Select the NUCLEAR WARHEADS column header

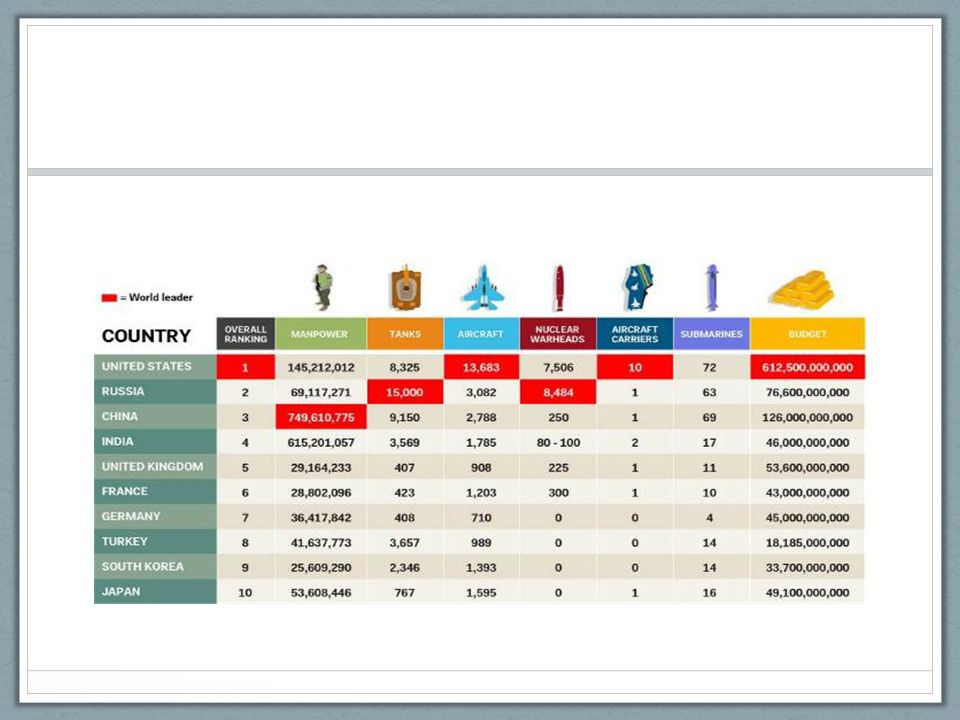[558, 334]
